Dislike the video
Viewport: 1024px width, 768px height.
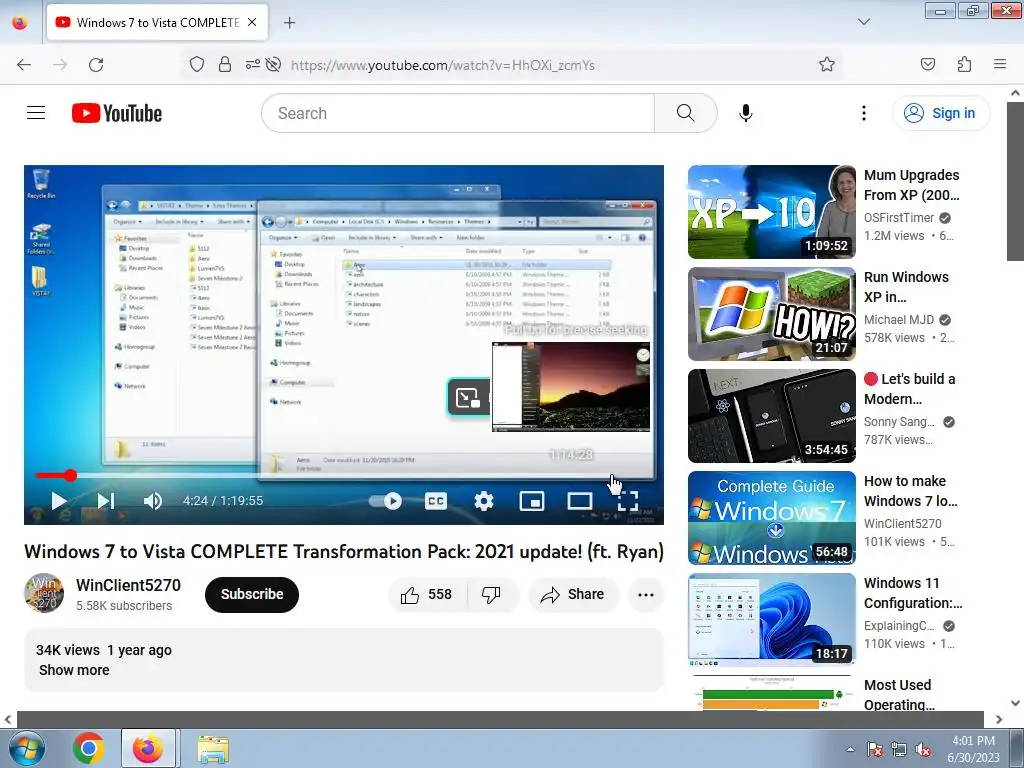pyautogui.click(x=491, y=594)
